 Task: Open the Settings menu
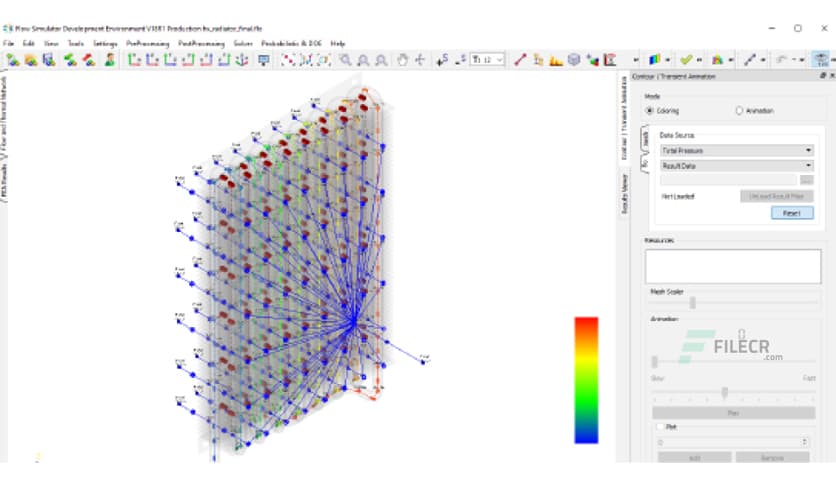point(105,43)
